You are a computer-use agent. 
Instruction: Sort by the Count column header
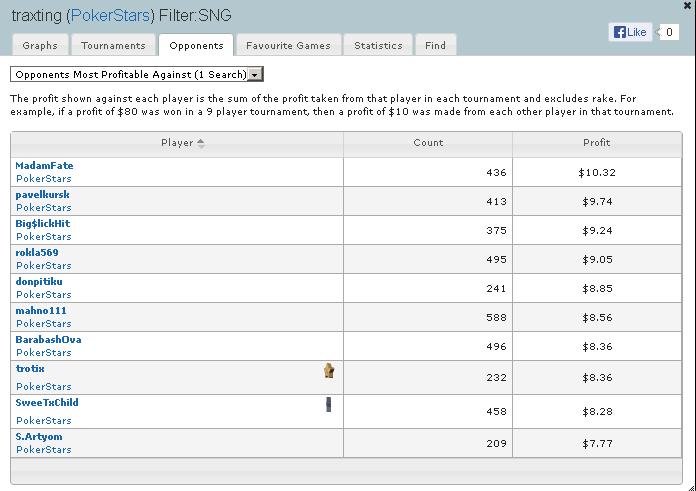coord(428,143)
